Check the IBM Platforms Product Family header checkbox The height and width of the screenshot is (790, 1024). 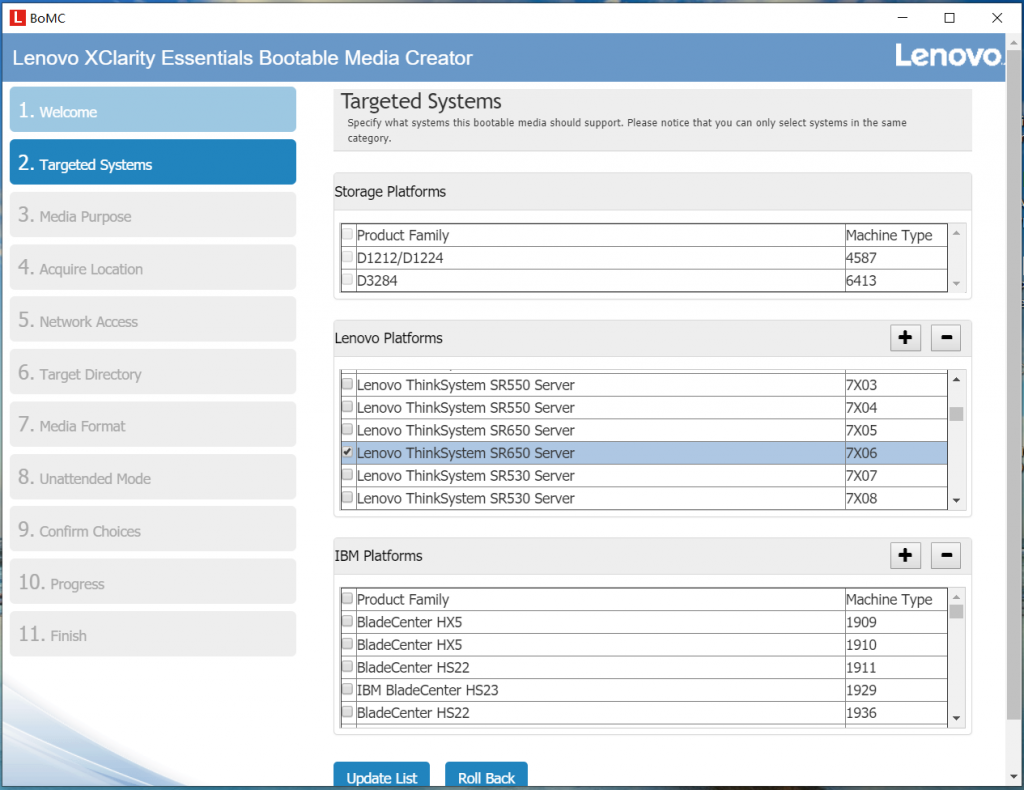coord(347,598)
